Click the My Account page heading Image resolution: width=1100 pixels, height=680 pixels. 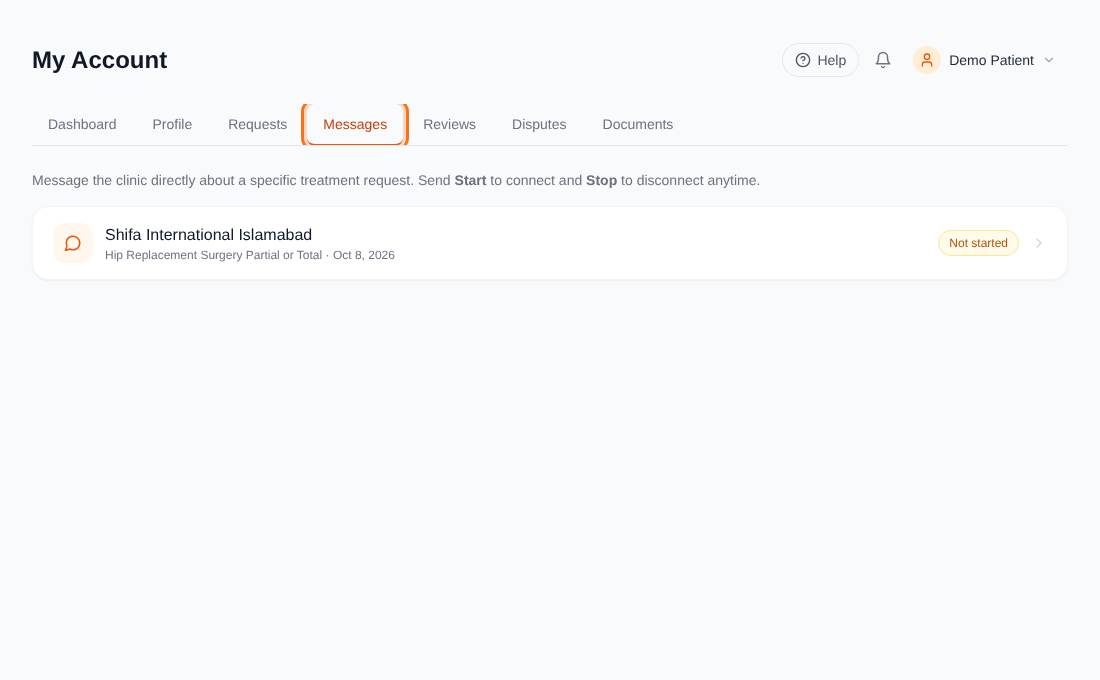(100, 60)
